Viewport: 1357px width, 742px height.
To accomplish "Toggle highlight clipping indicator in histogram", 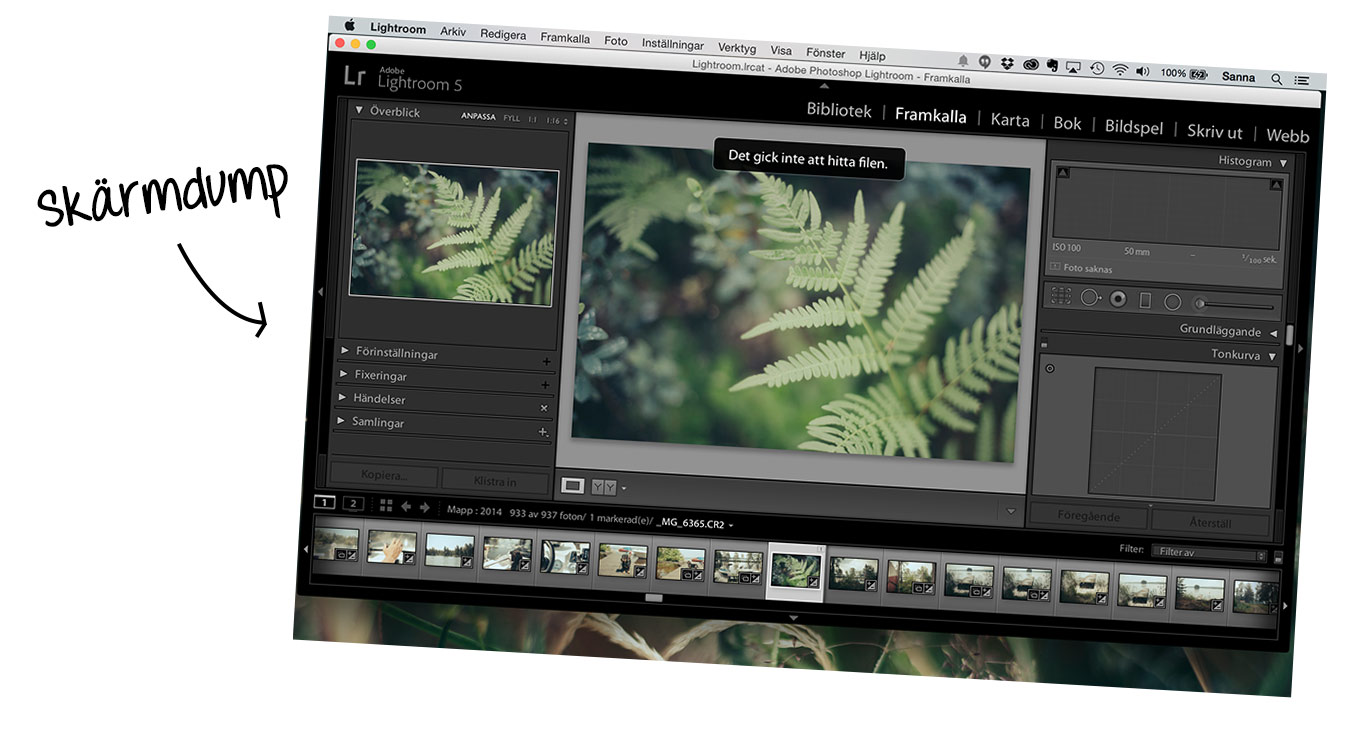I will [x=1276, y=185].
